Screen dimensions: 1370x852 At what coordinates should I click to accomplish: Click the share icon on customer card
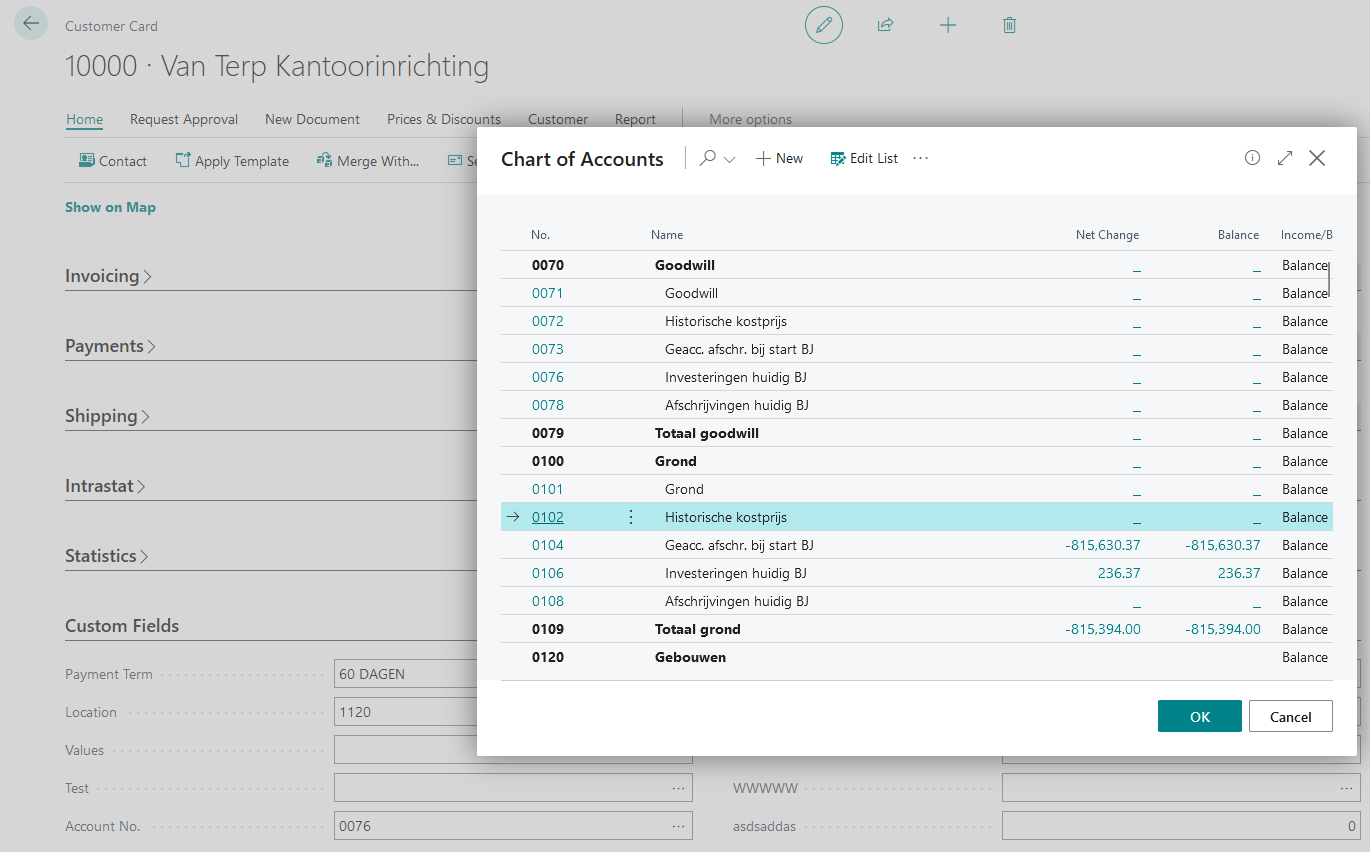885,25
